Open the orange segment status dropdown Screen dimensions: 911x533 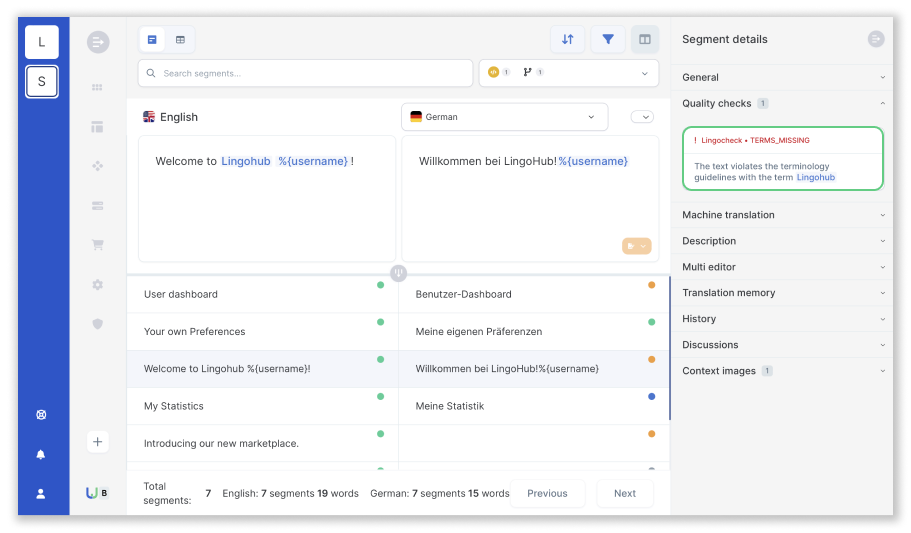[636, 246]
